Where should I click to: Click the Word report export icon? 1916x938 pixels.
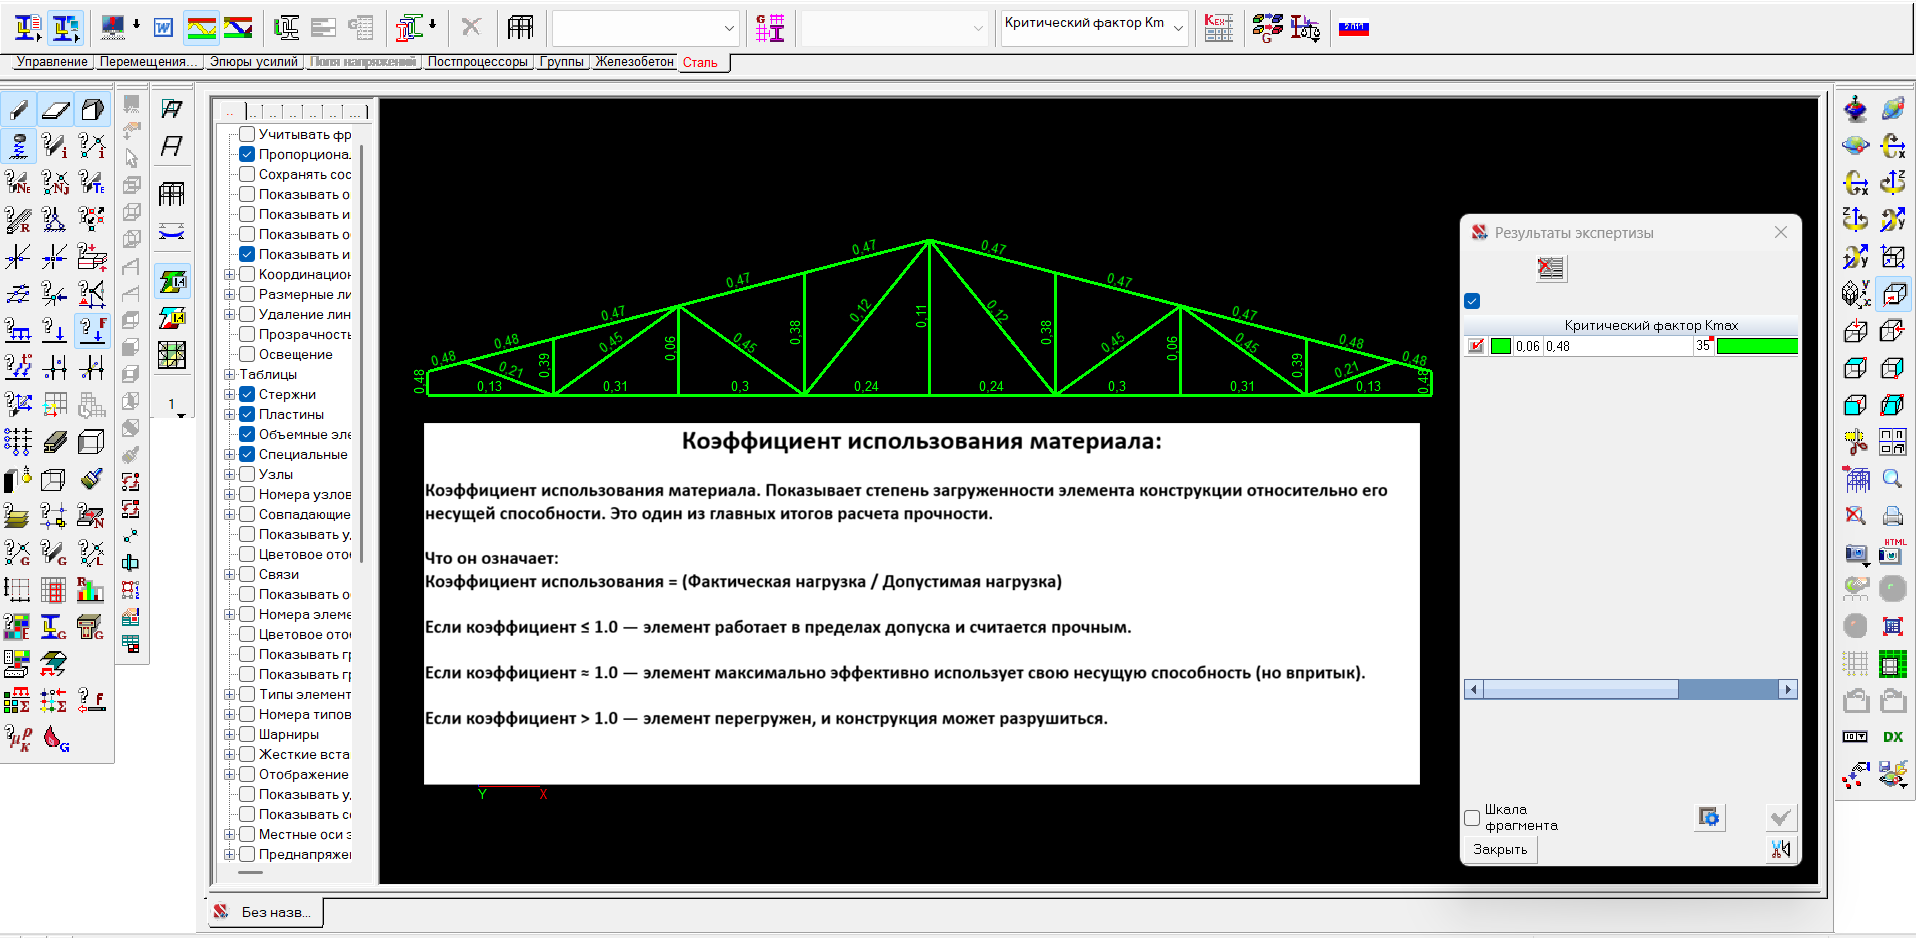tap(164, 28)
